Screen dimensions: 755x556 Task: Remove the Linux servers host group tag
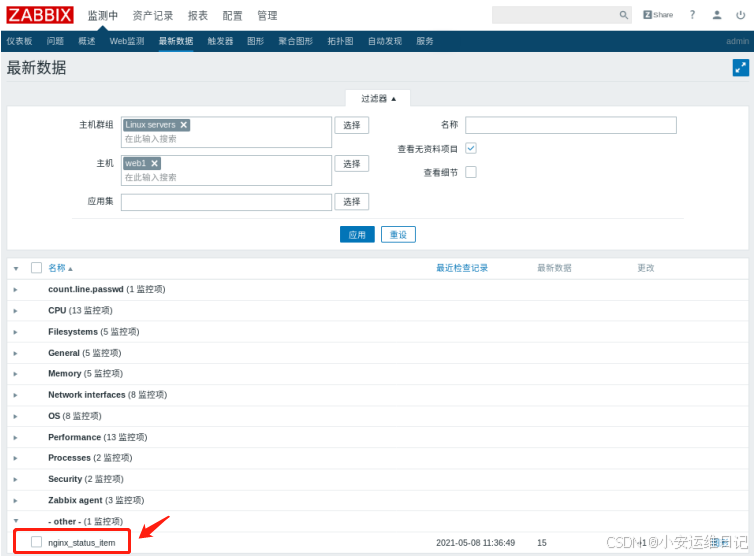pos(183,125)
